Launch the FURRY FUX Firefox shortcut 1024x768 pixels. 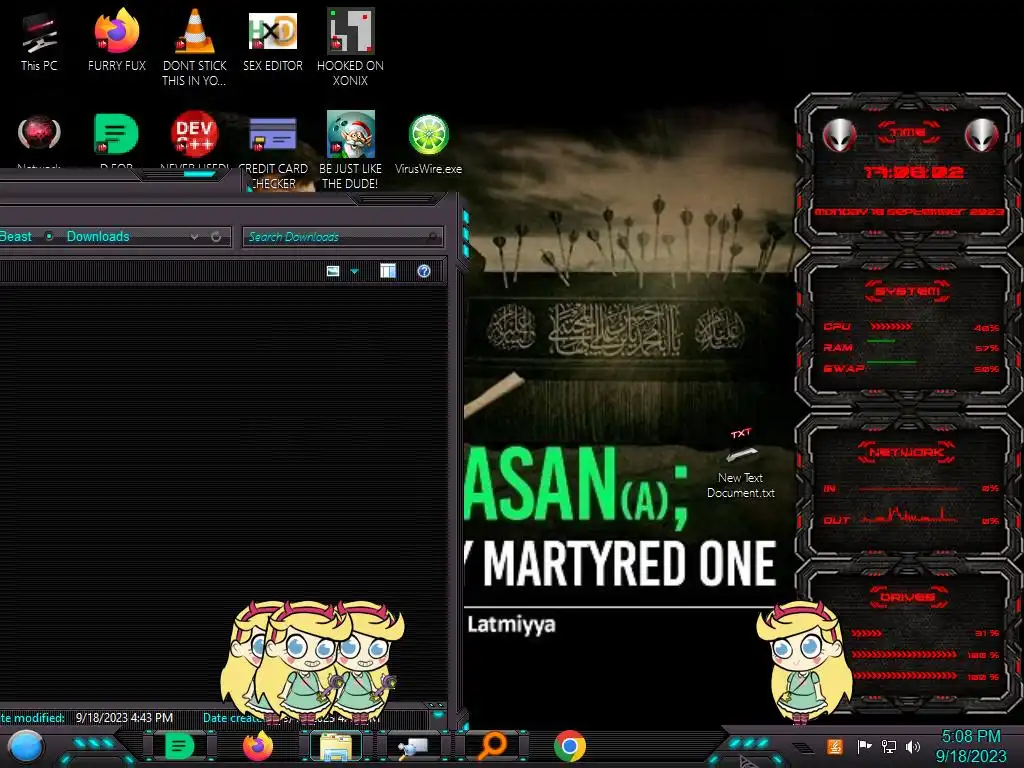tap(117, 40)
